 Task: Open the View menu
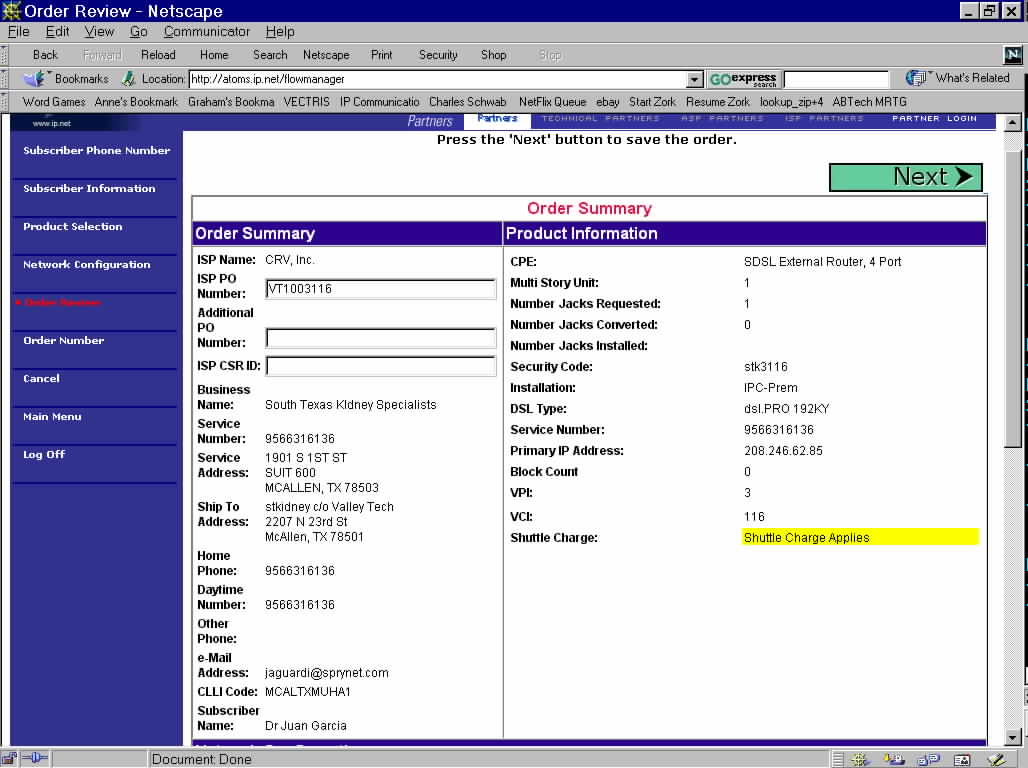pyautogui.click(x=99, y=31)
